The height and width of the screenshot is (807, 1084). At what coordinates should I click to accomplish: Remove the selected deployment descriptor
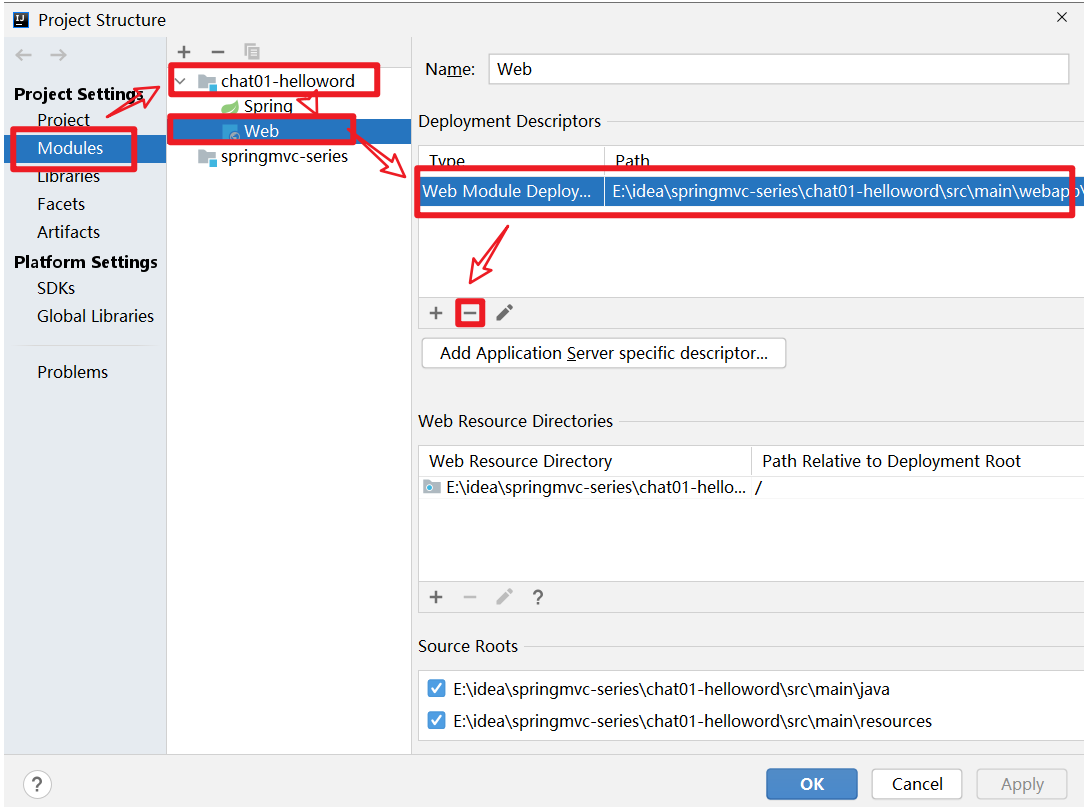[470, 313]
